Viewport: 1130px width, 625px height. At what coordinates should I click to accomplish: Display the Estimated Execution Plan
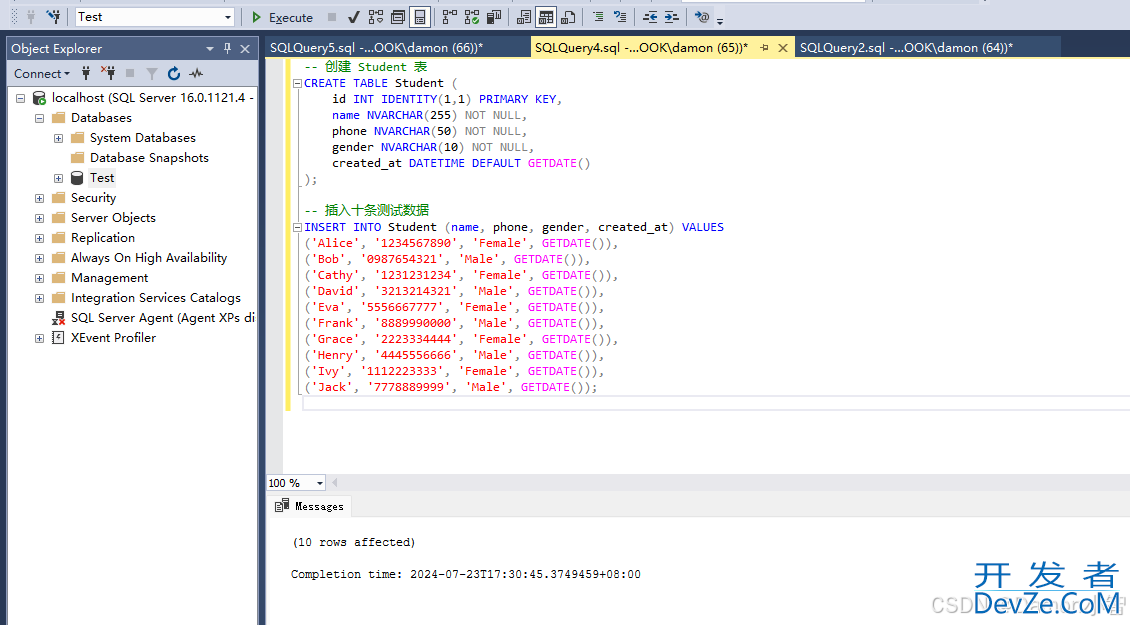(x=376, y=17)
